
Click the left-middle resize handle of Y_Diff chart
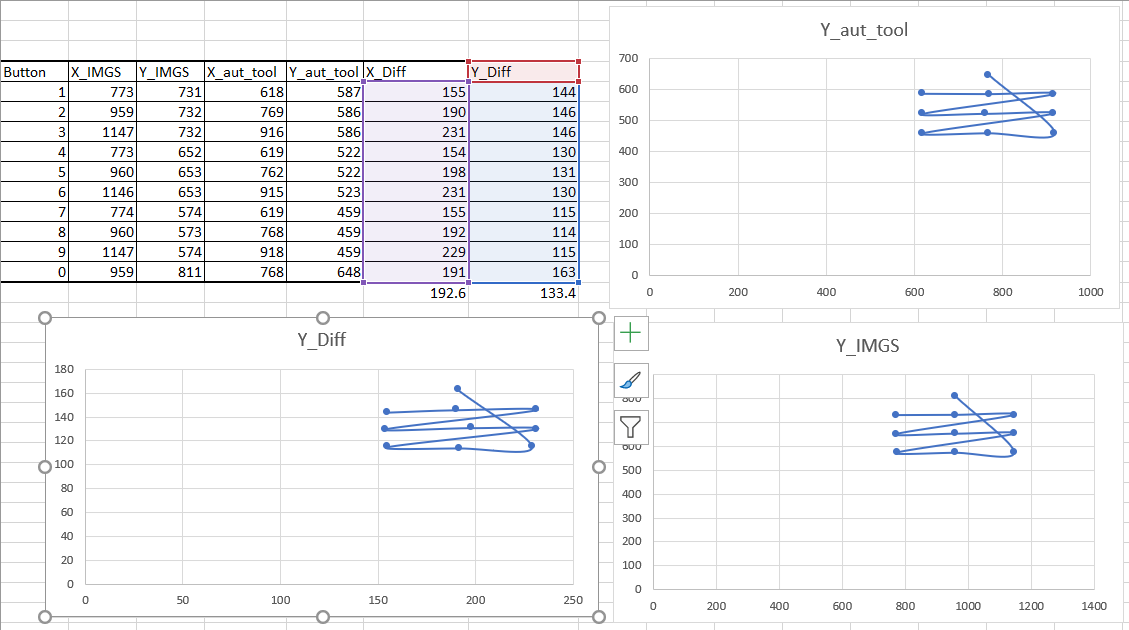44,467
